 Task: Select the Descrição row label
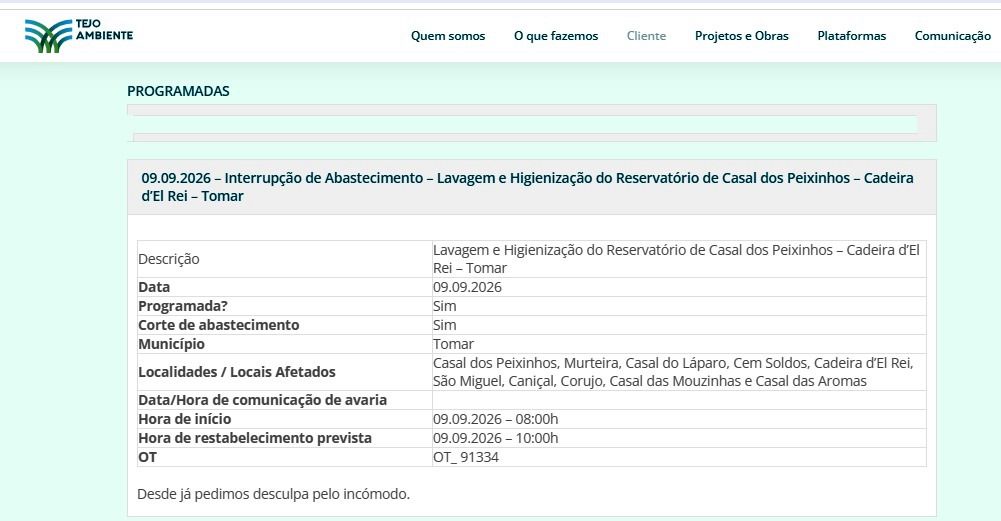tap(169, 259)
